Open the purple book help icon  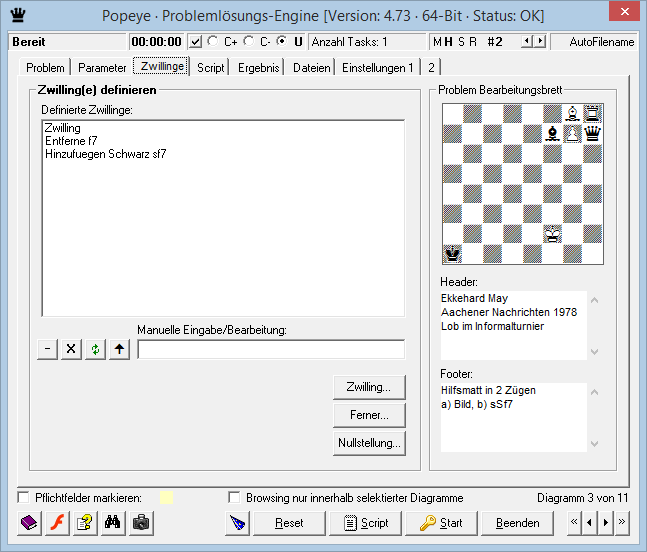[29, 523]
